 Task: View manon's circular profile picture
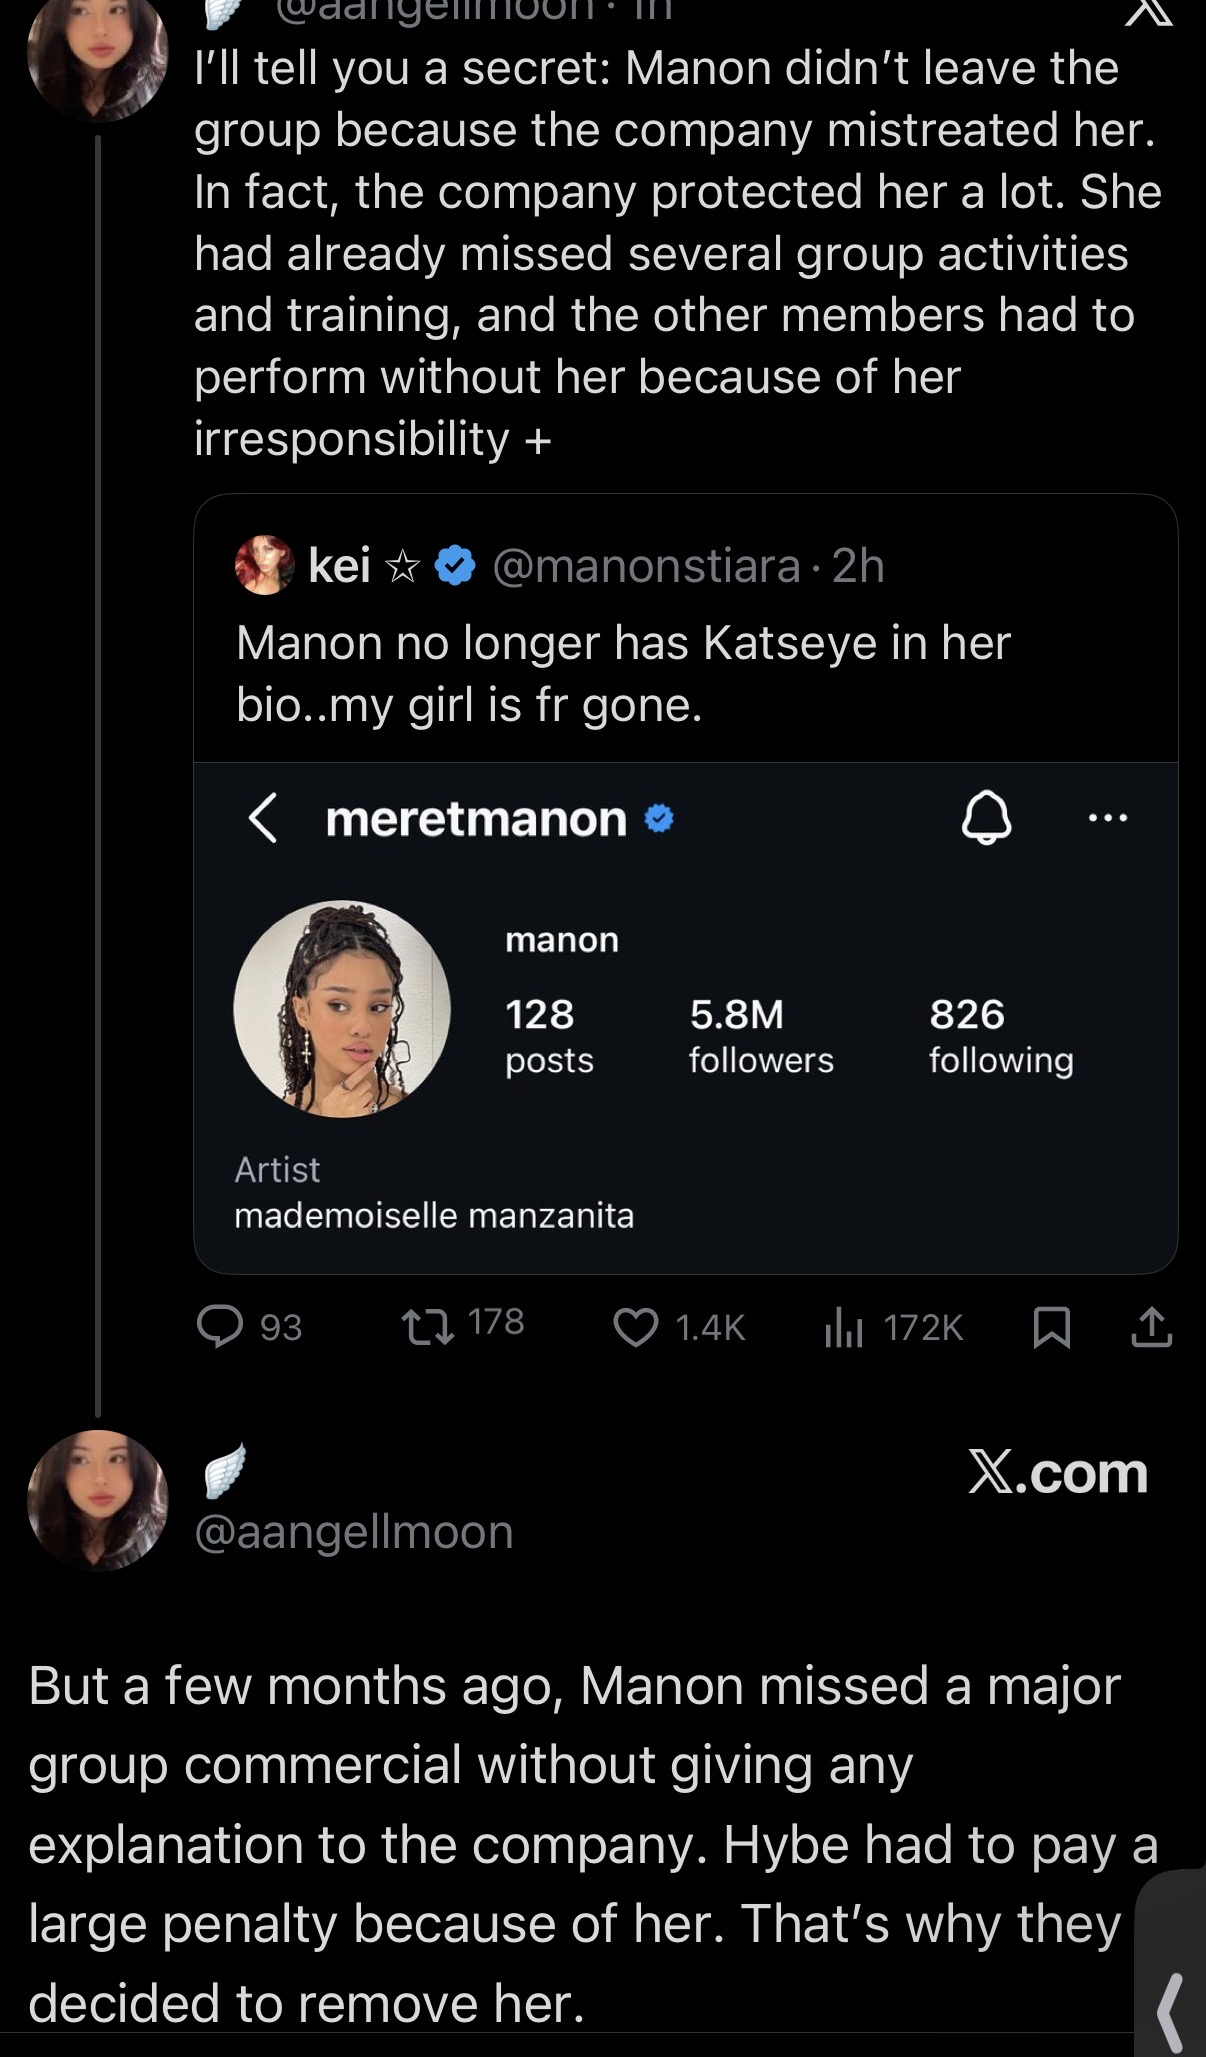(342, 1009)
